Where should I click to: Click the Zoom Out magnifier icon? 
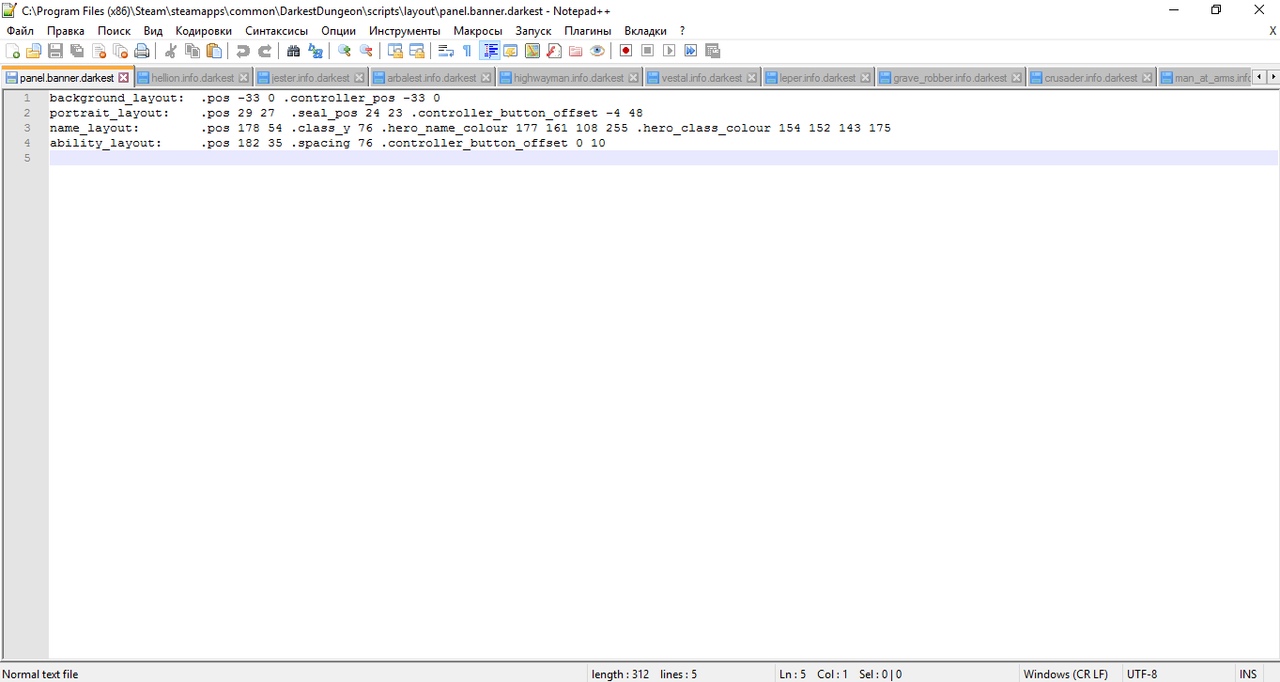click(366, 51)
